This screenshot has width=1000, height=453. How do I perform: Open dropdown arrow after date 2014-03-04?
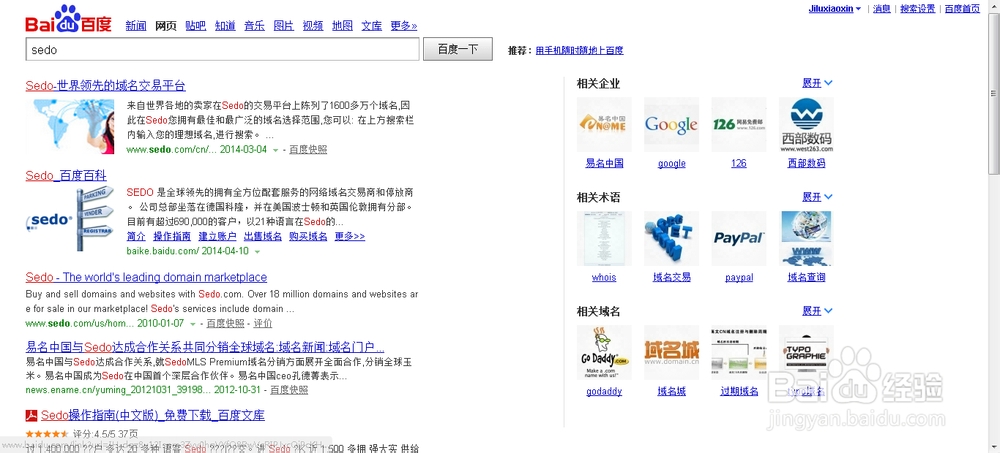(x=276, y=150)
